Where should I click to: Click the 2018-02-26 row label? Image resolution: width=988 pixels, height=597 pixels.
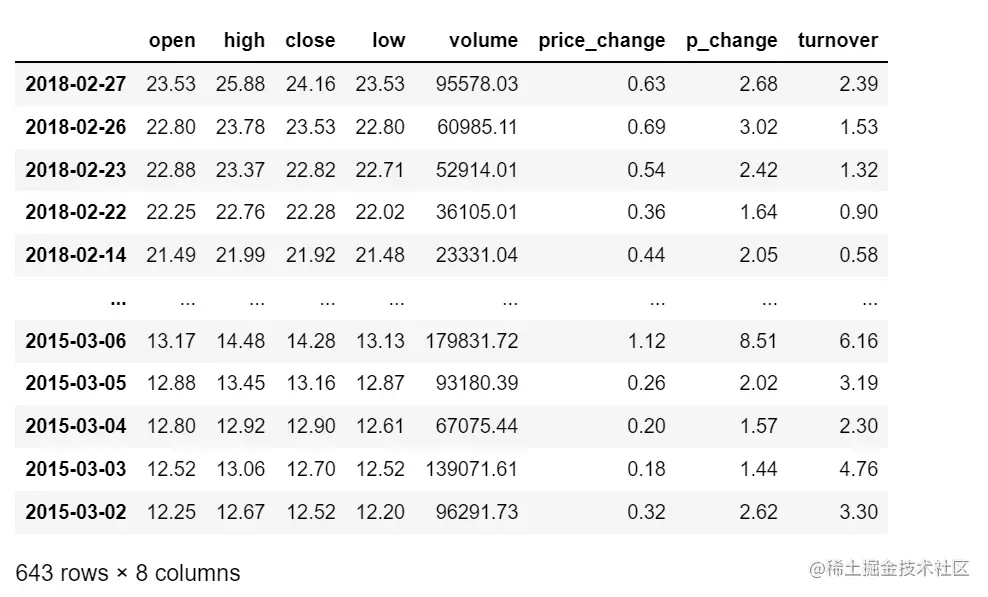point(76,127)
